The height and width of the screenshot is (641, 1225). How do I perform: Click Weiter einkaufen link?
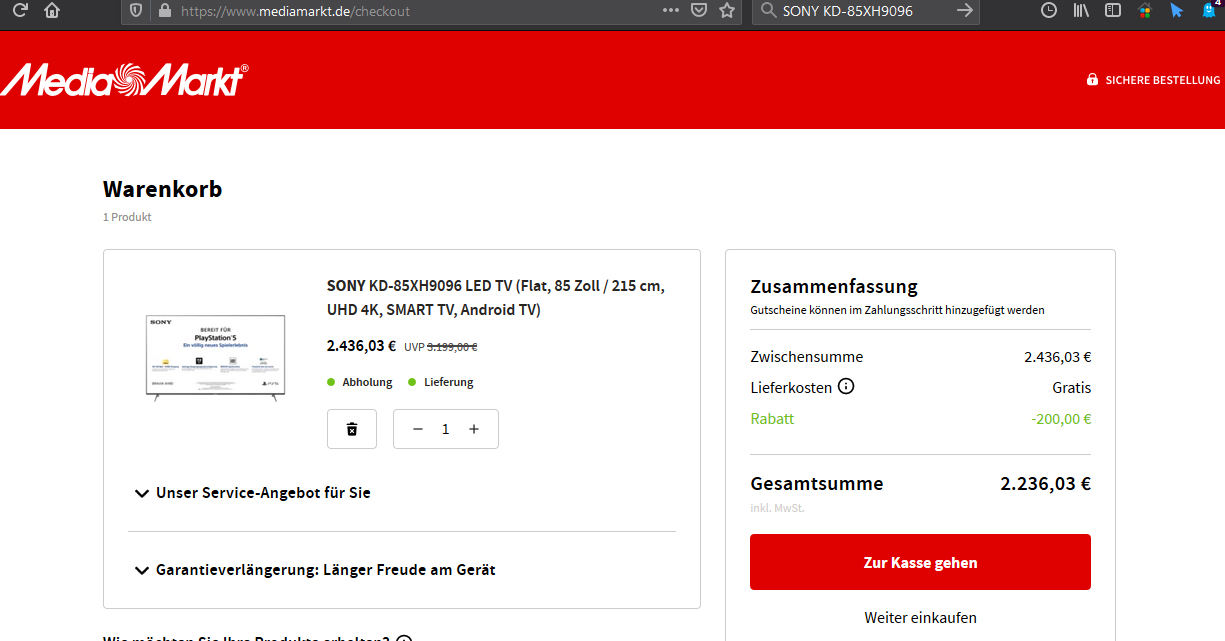pyautogui.click(x=920, y=618)
